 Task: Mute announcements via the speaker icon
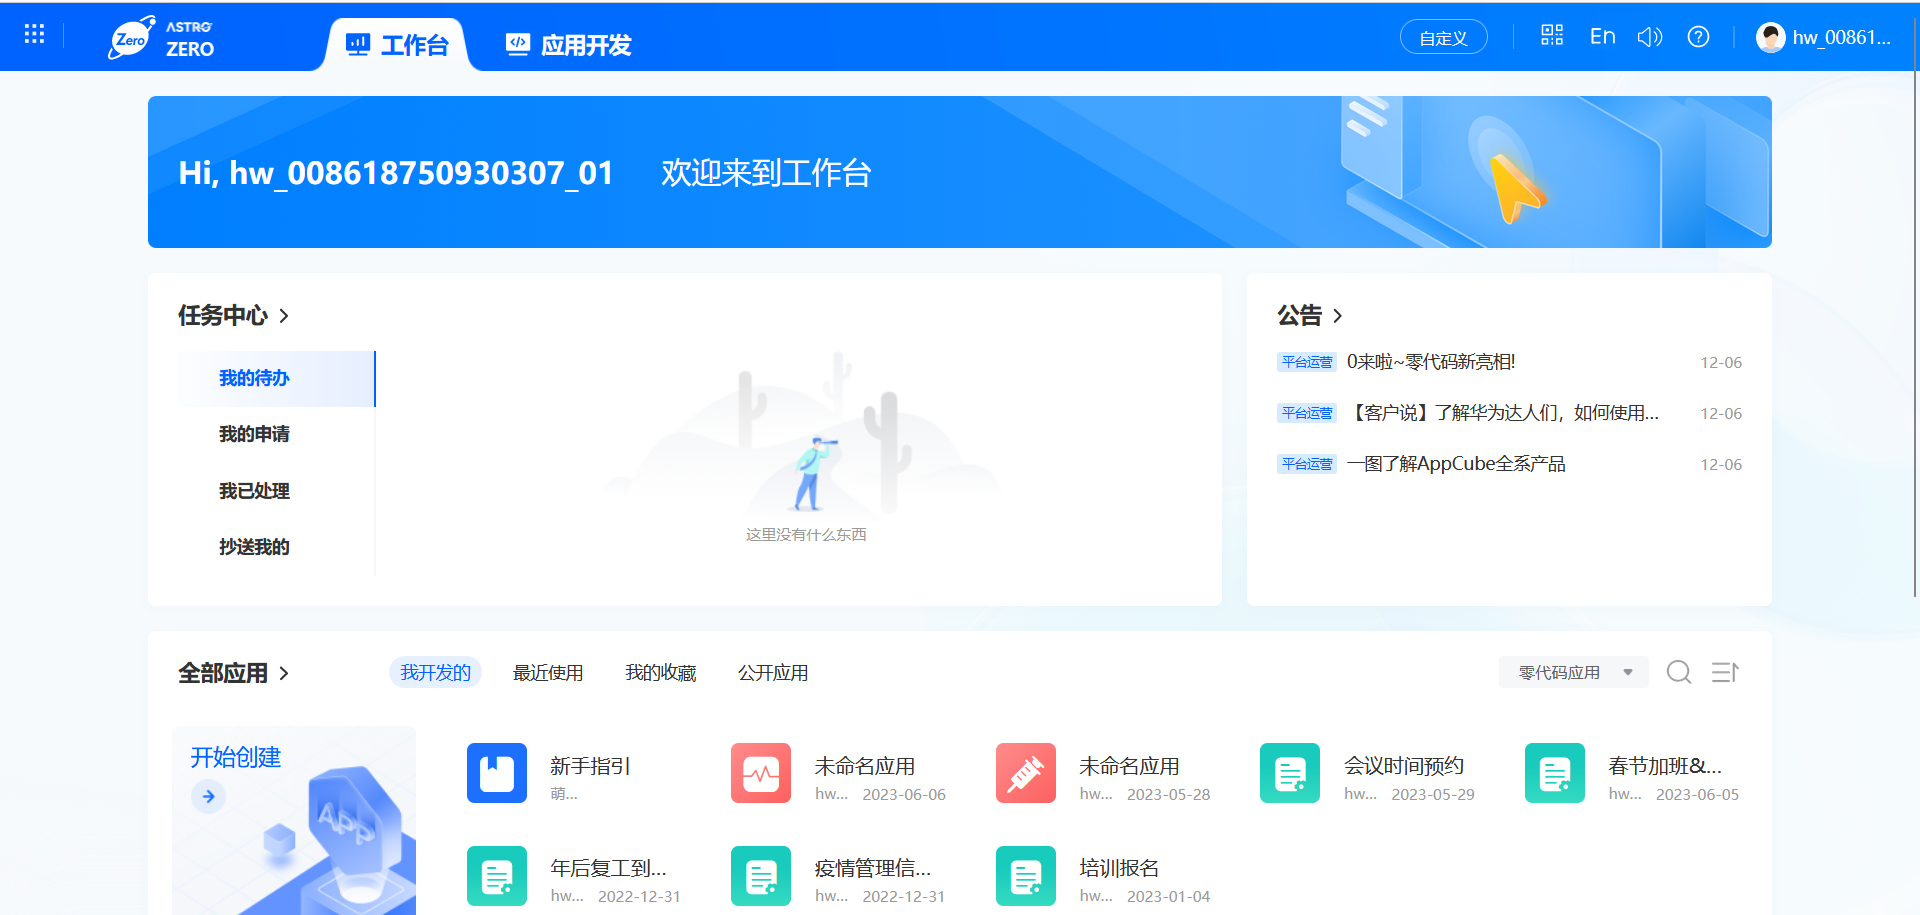click(x=1650, y=36)
